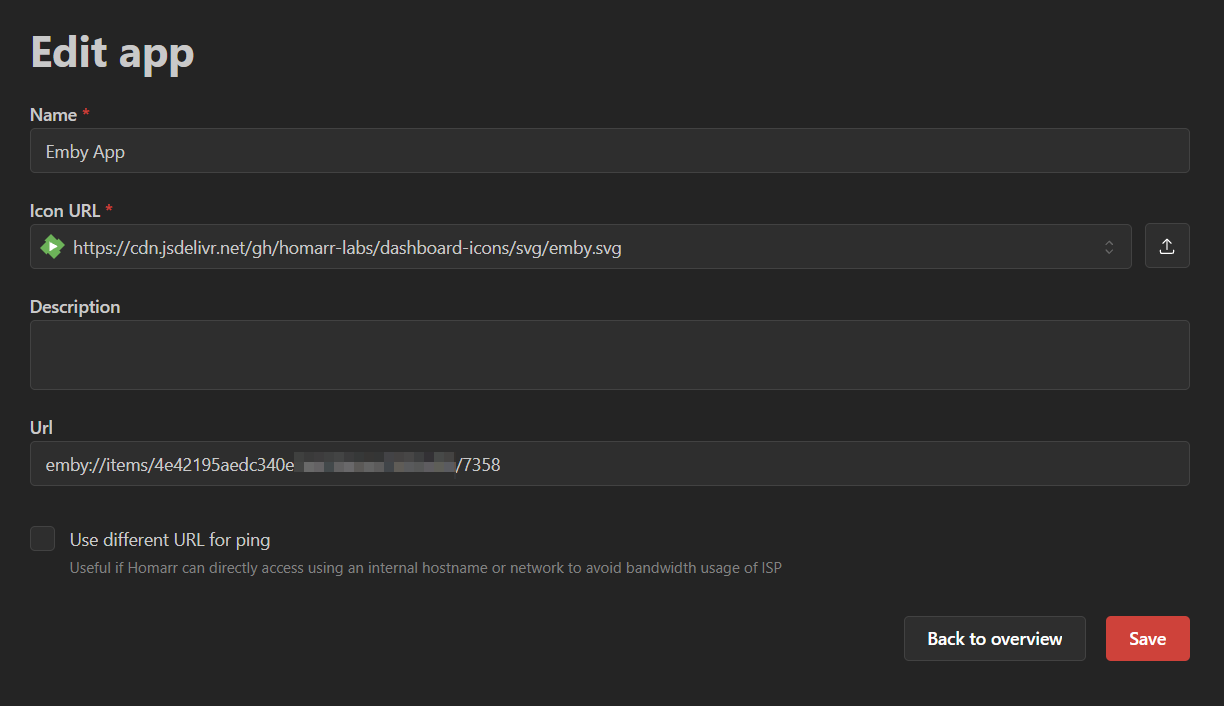Go back to overview

(994, 639)
